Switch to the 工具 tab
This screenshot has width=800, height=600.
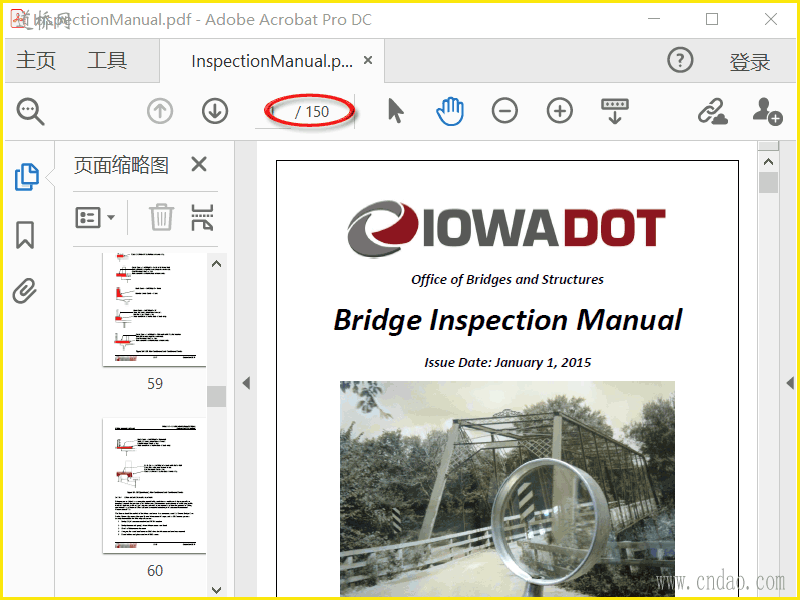107,60
